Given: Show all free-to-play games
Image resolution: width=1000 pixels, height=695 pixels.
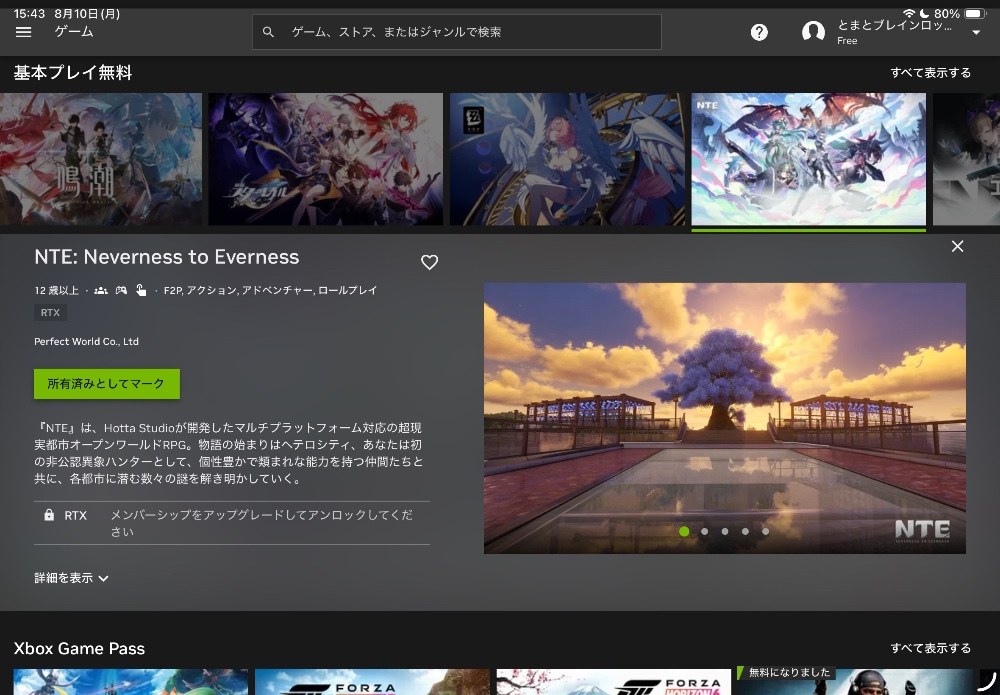Looking at the screenshot, I should [x=930, y=73].
